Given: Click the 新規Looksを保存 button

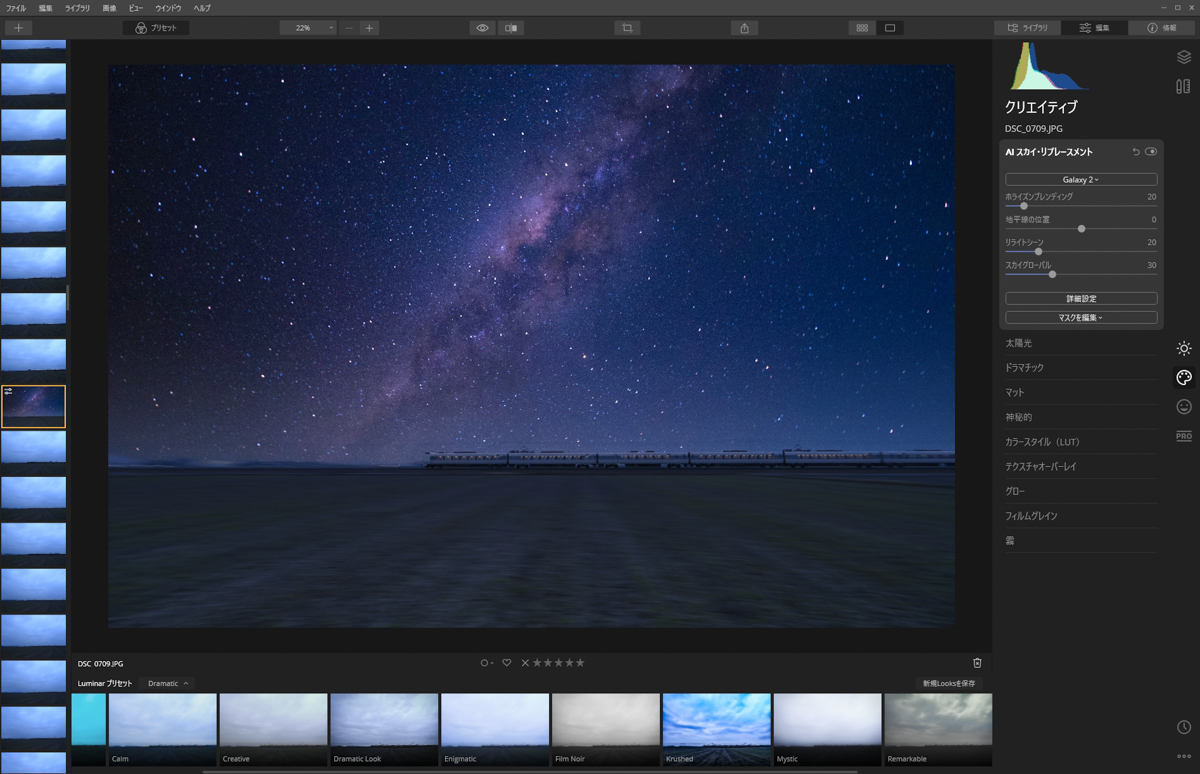Looking at the screenshot, I should point(948,684).
